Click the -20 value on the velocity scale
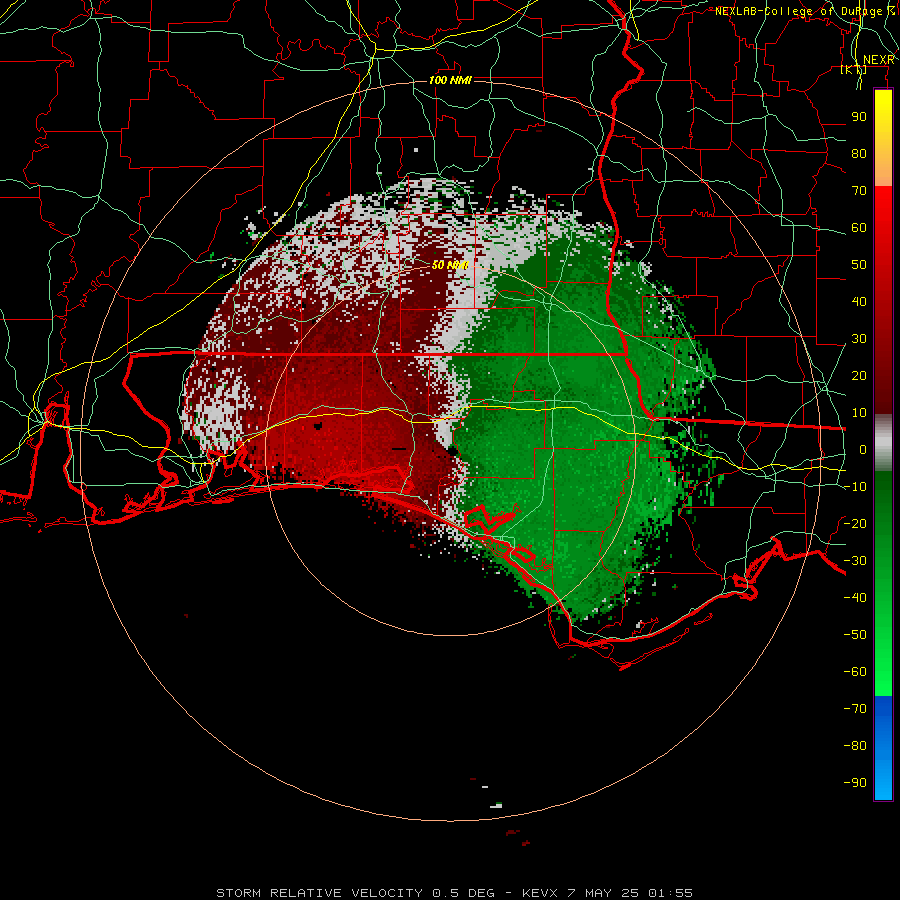 (855, 524)
